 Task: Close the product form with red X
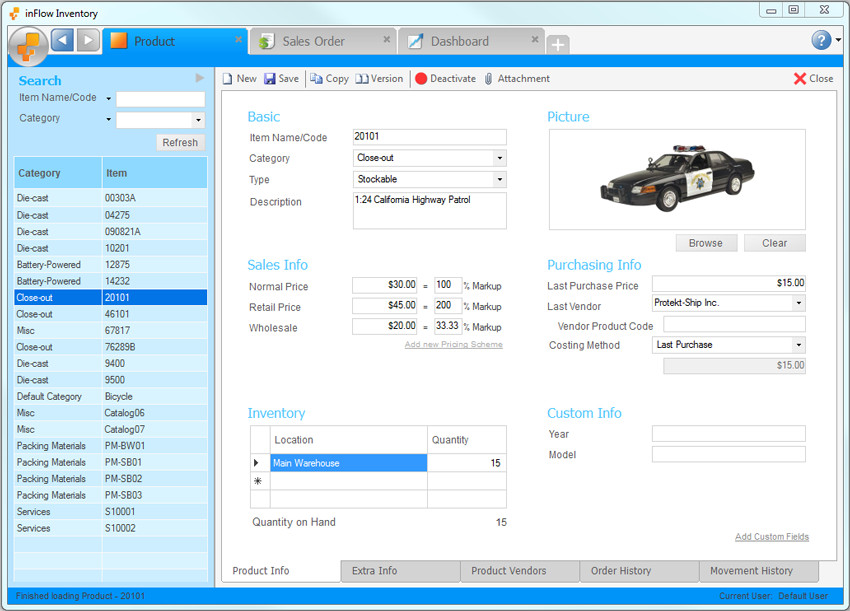pos(800,79)
